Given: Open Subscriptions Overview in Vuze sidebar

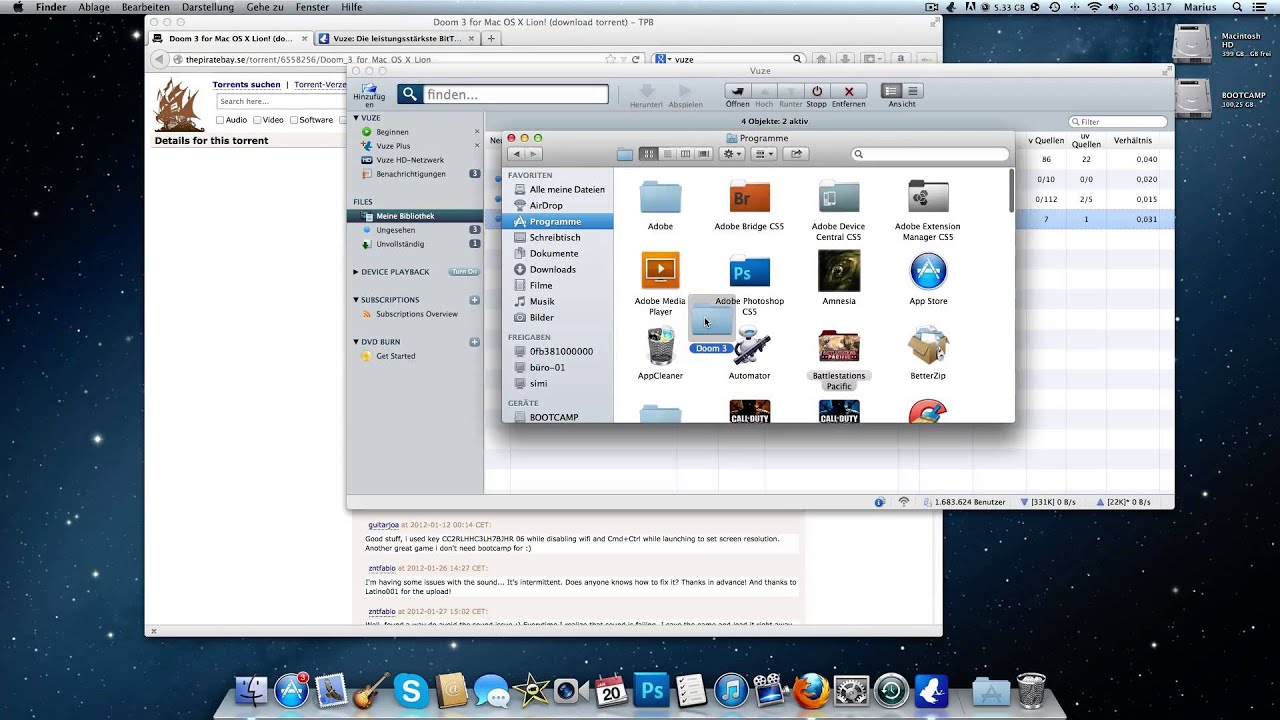Looking at the screenshot, I should [416, 314].
